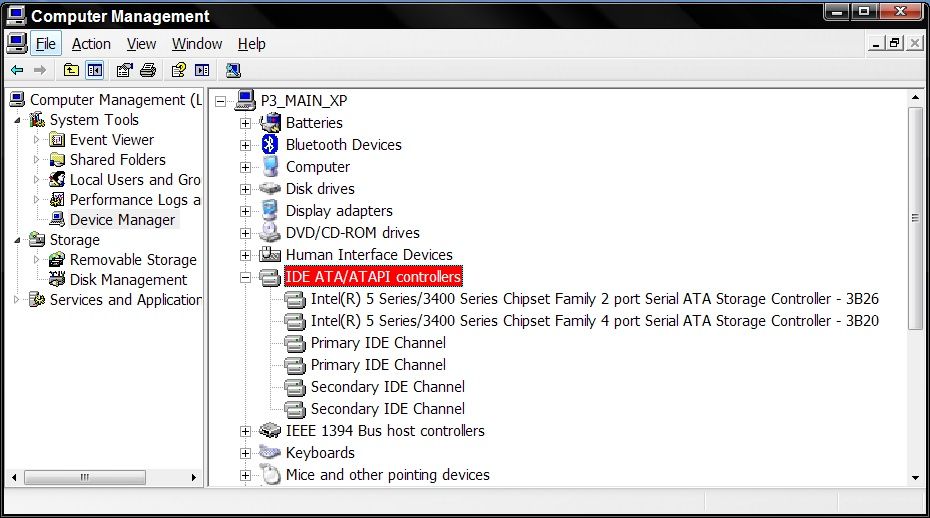This screenshot has width=930, height=518.
Task: Click the Shared Folders icon
Action: [x=57, y=160]
